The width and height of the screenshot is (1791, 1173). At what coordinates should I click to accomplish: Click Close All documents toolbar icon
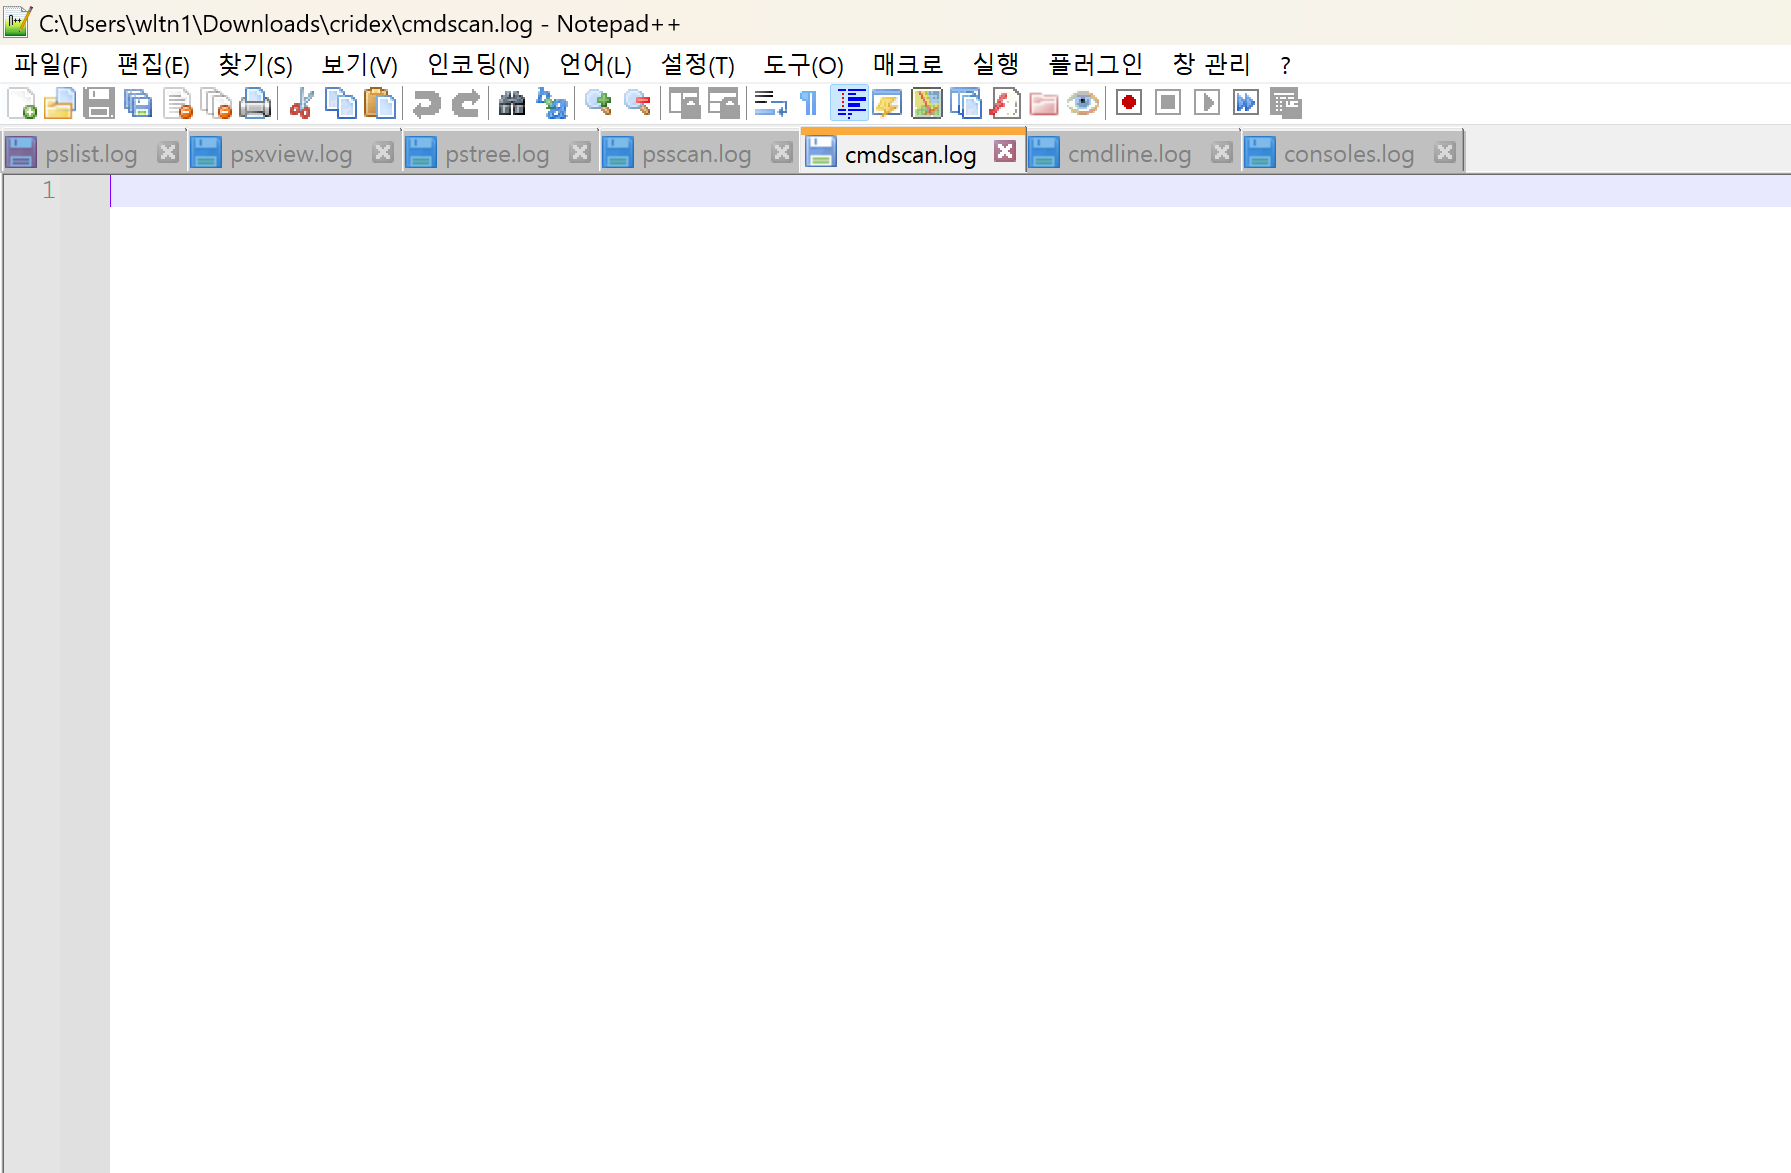pos(217,103)
